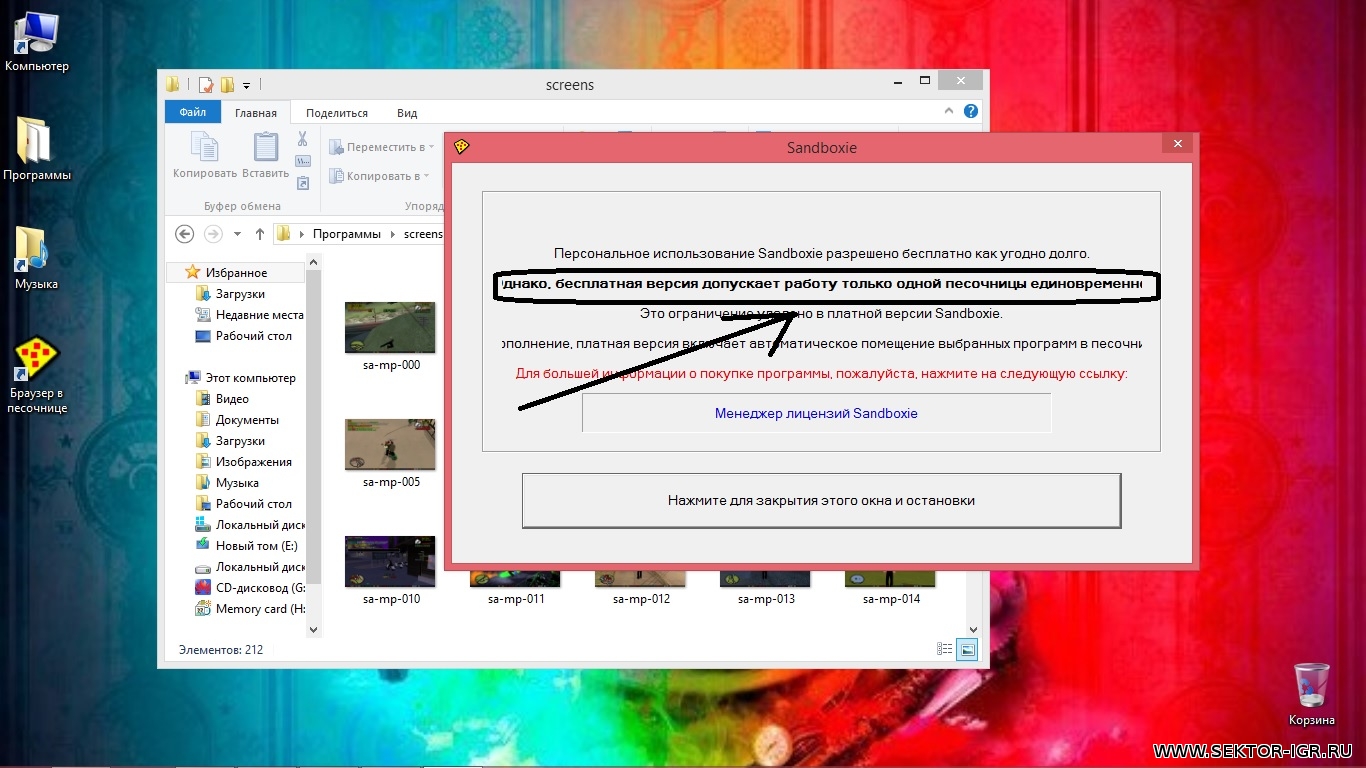Screen dimensions: 1366x768
Task: Click the sa-mp-011 file name
Action: click(x=516, y=599)
